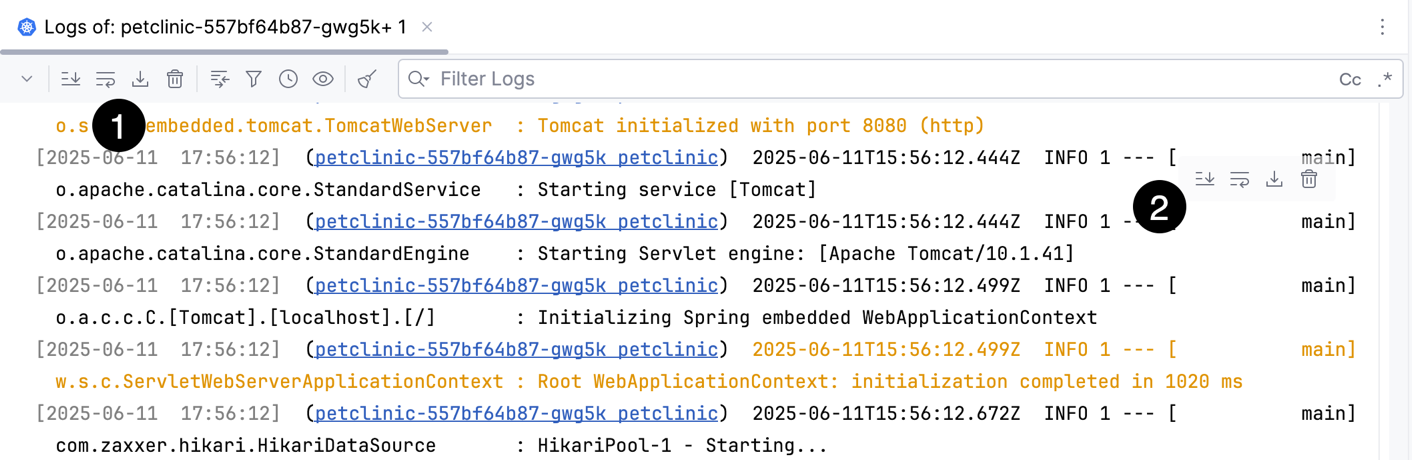
Task: Click the clock timestamps icon
Action: coord(288,79)
